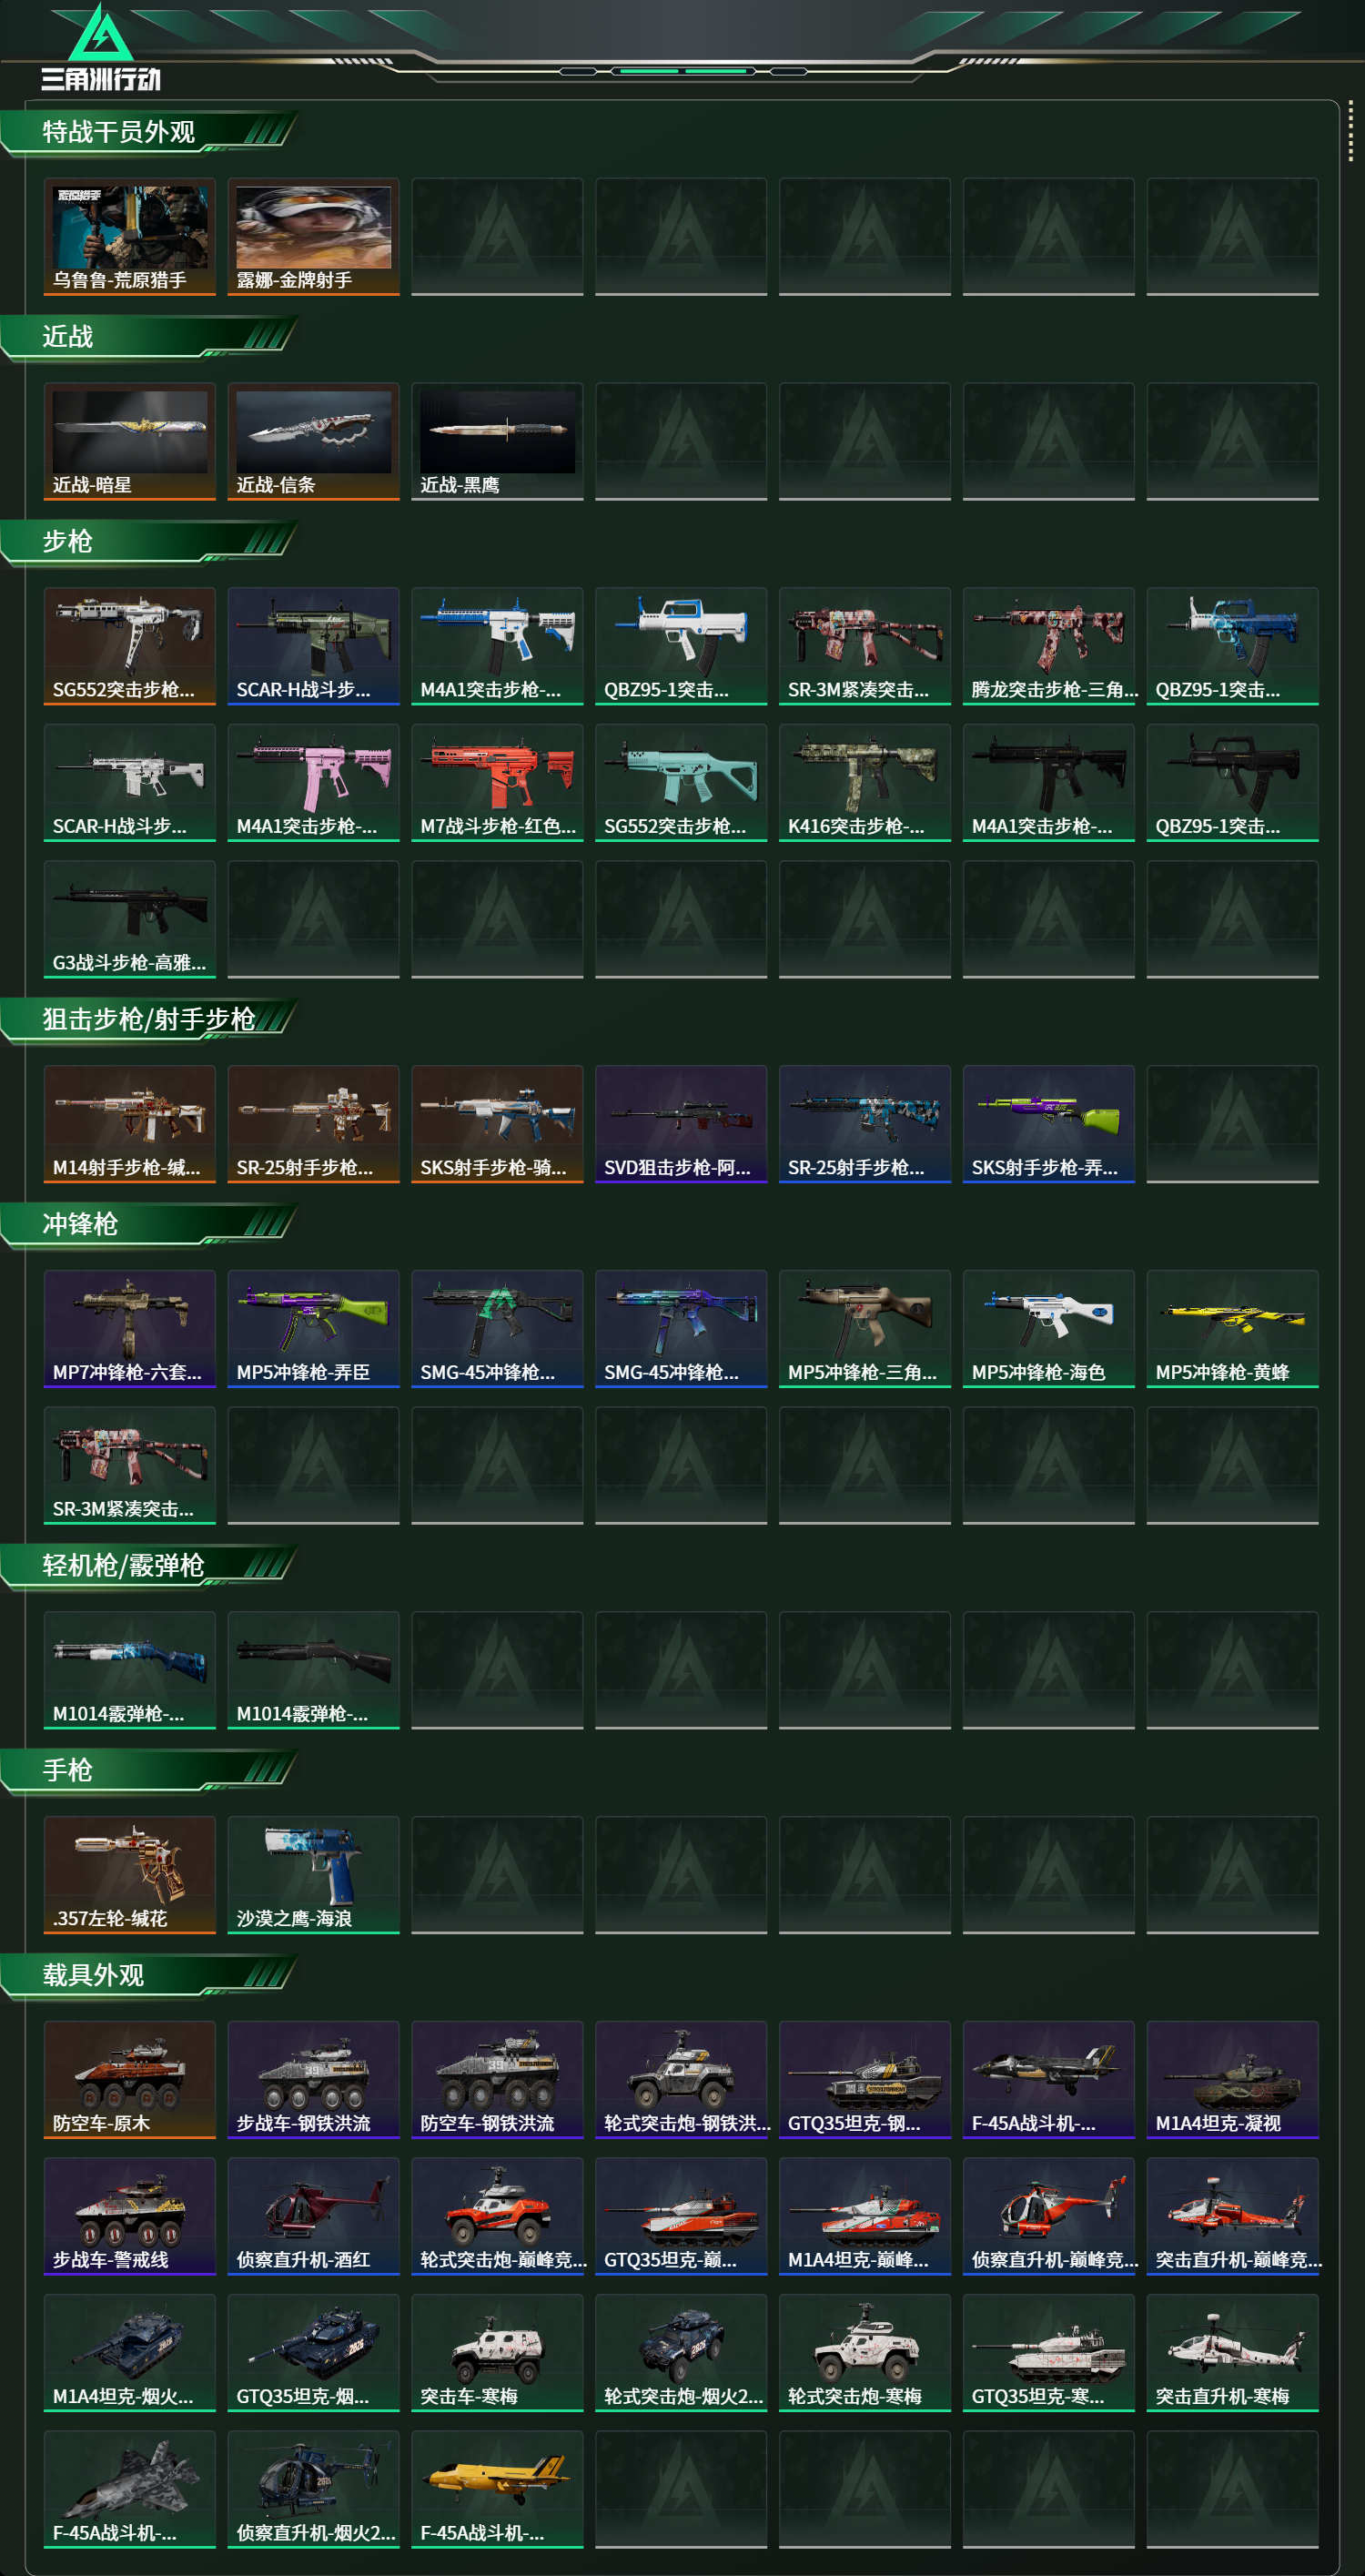Open the 侦察直升机-酒红 vehicle skin
Image resolution: width=1365 pixels, height=2576 pixels.
coord(313,2218)
